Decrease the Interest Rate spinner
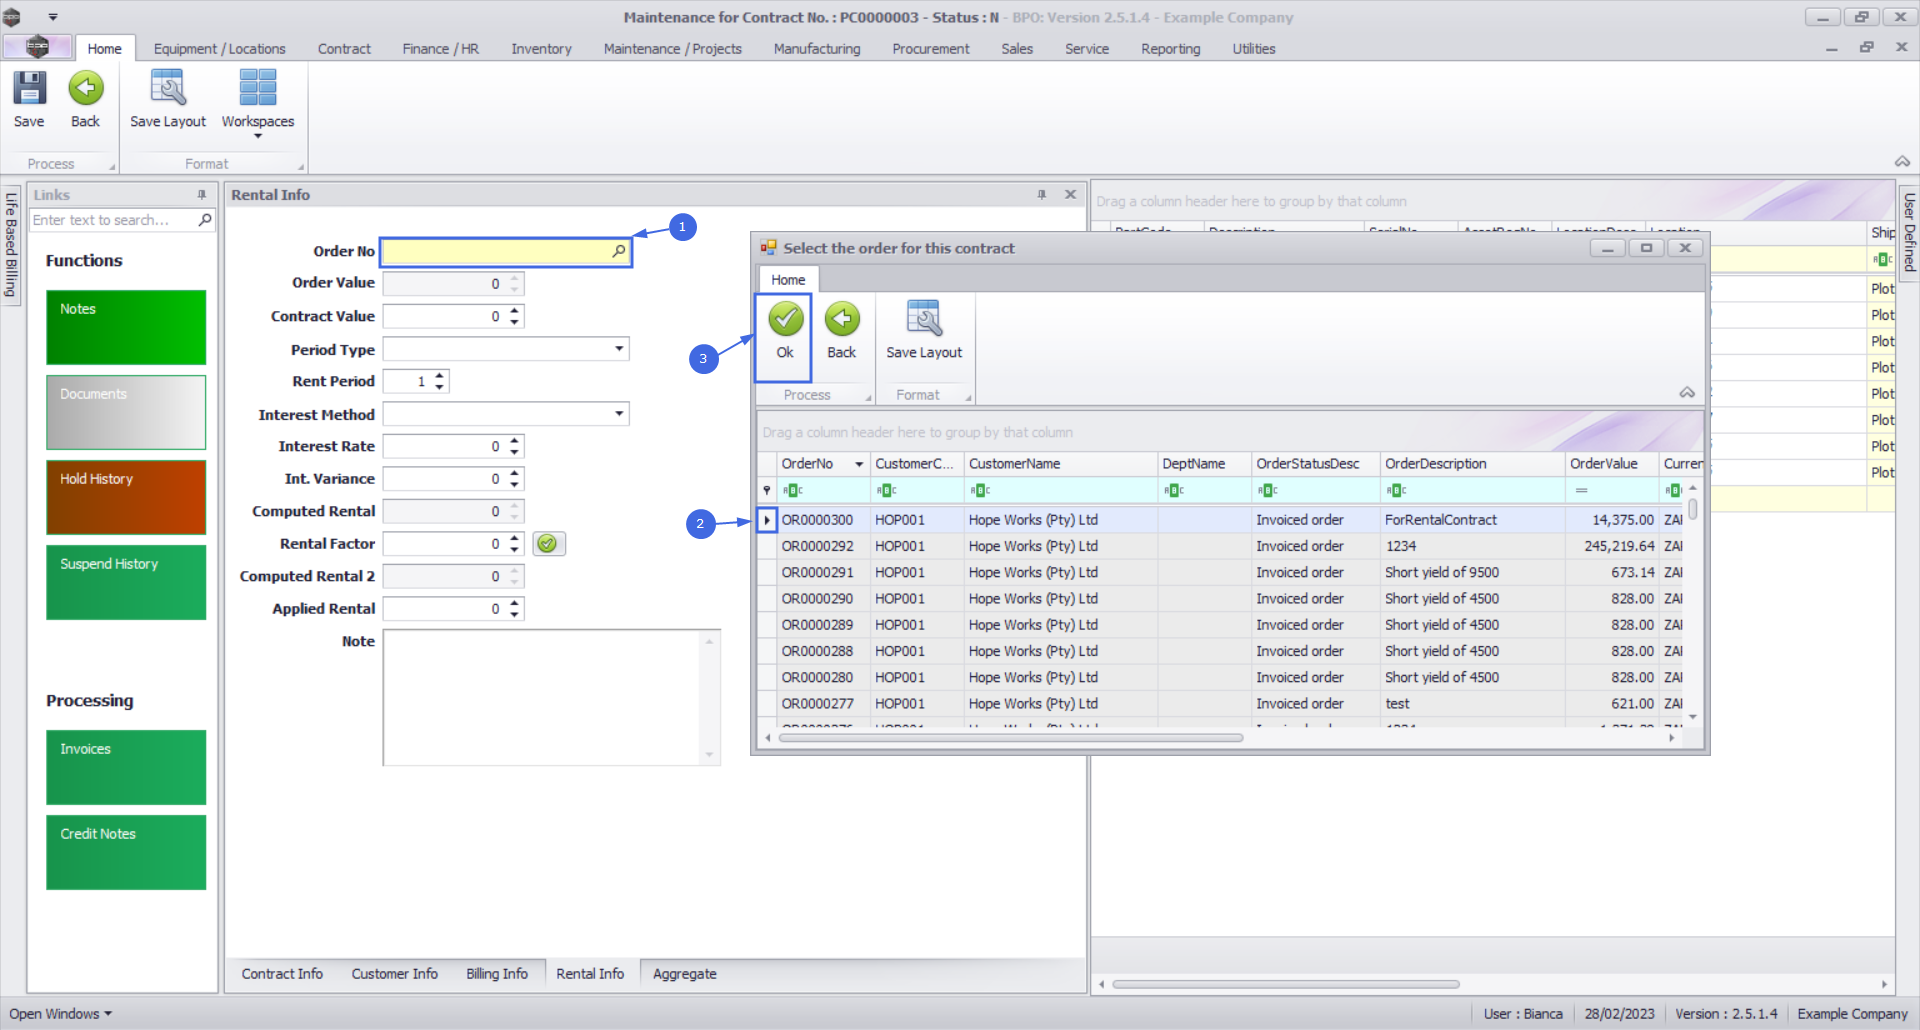The image size is (1920, 1030). (515, 452)
